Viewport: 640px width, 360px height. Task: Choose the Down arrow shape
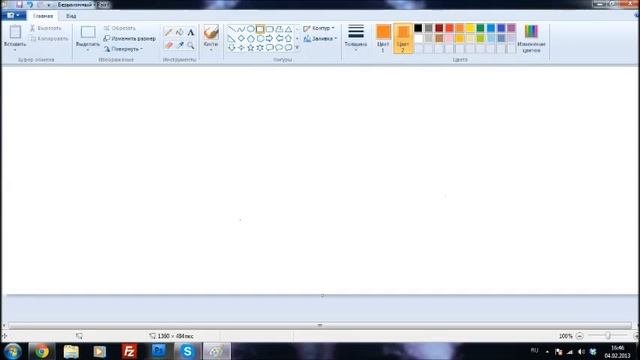[x=231, y=48]
